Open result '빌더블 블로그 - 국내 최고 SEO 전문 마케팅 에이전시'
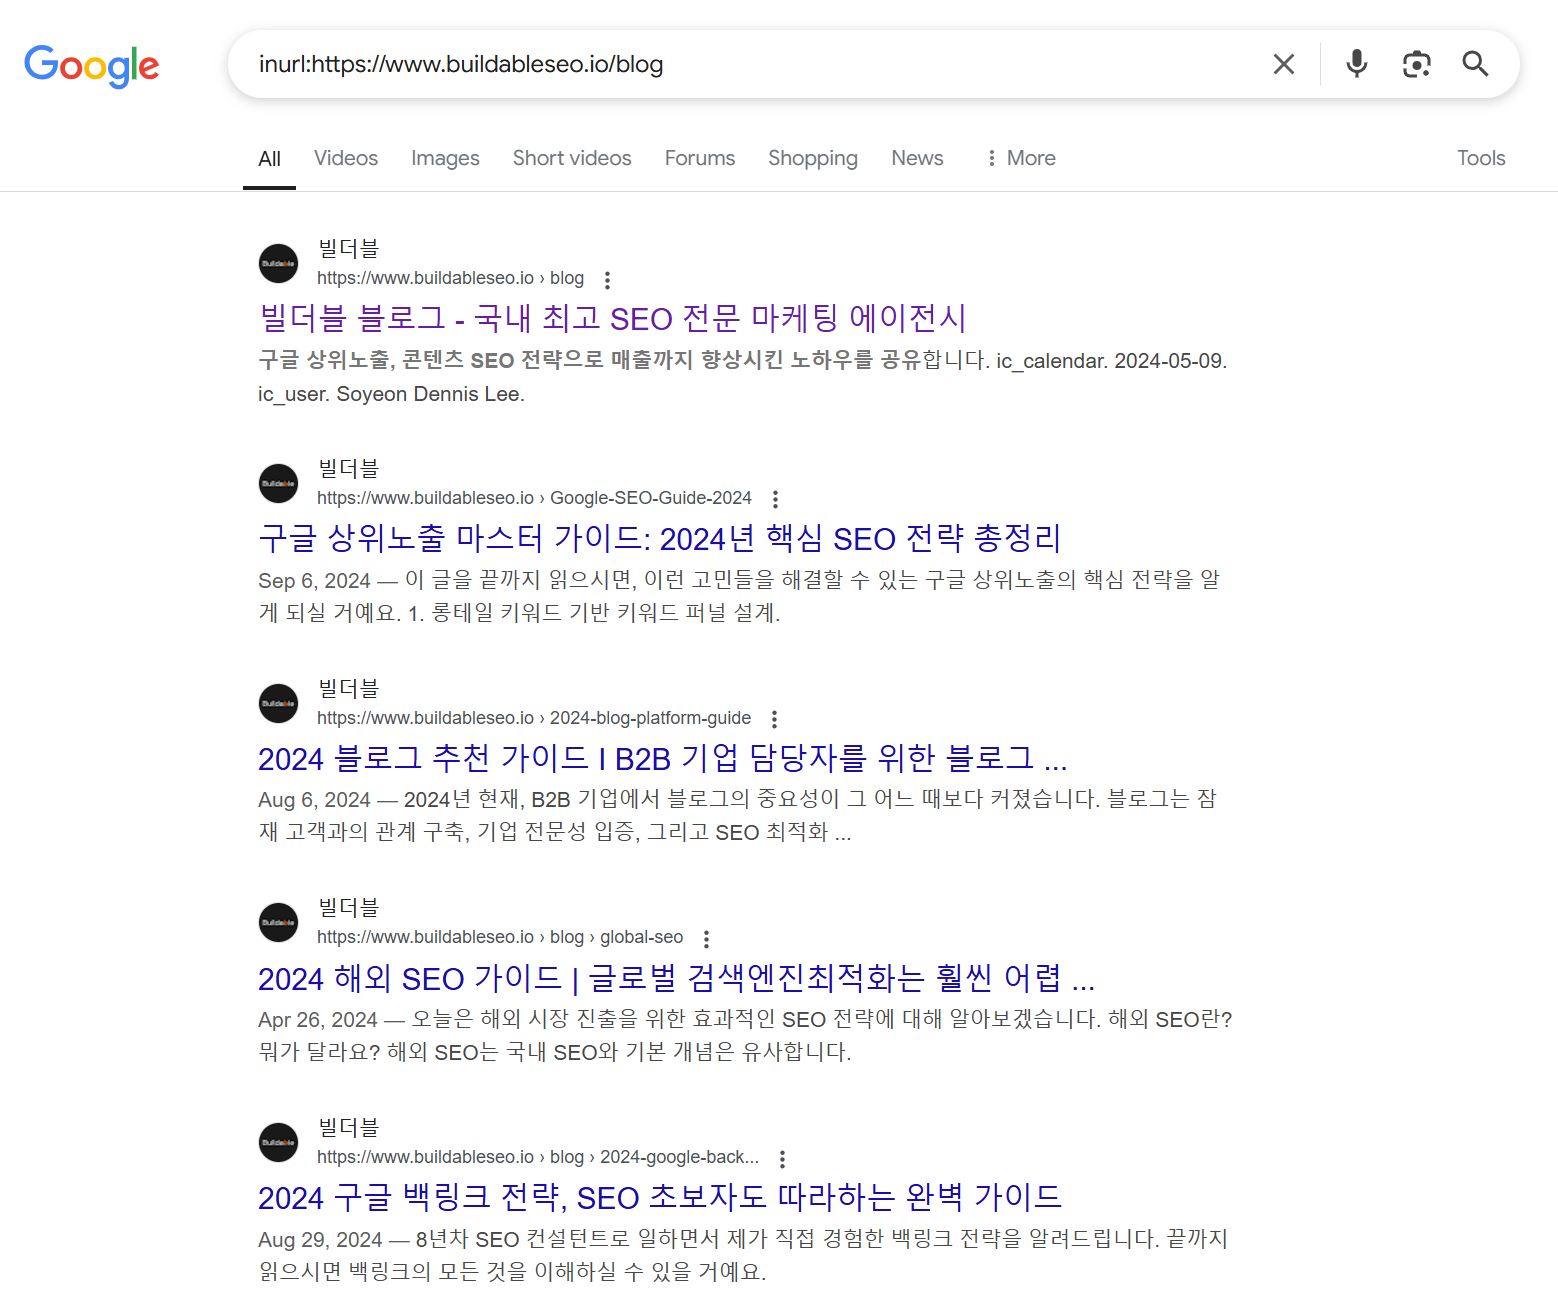Viewport: 1558px width, 1303px height. tap(612, 318)
